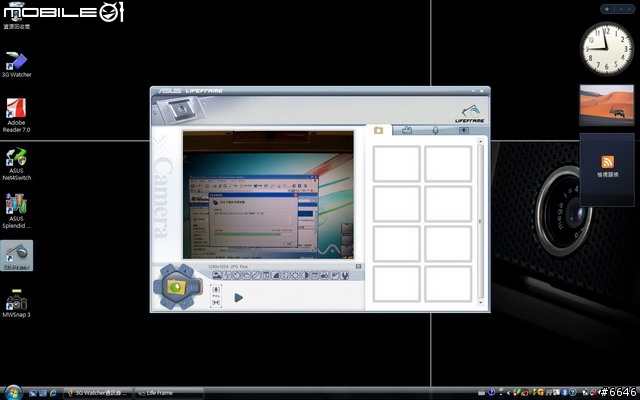Click the dark ramp triangle effect icon
This screenshot has width=640, height=400.
click(276, 276)
